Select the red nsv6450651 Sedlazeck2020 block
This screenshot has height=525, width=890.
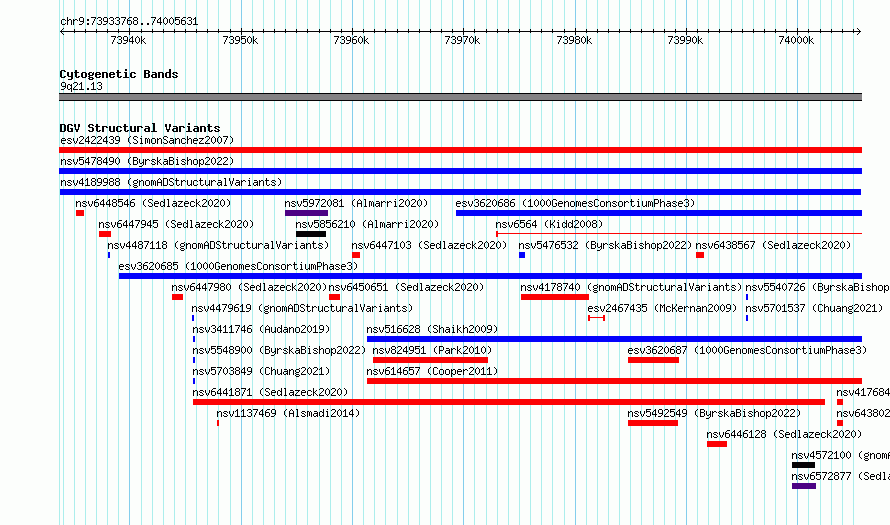(334, 297)
